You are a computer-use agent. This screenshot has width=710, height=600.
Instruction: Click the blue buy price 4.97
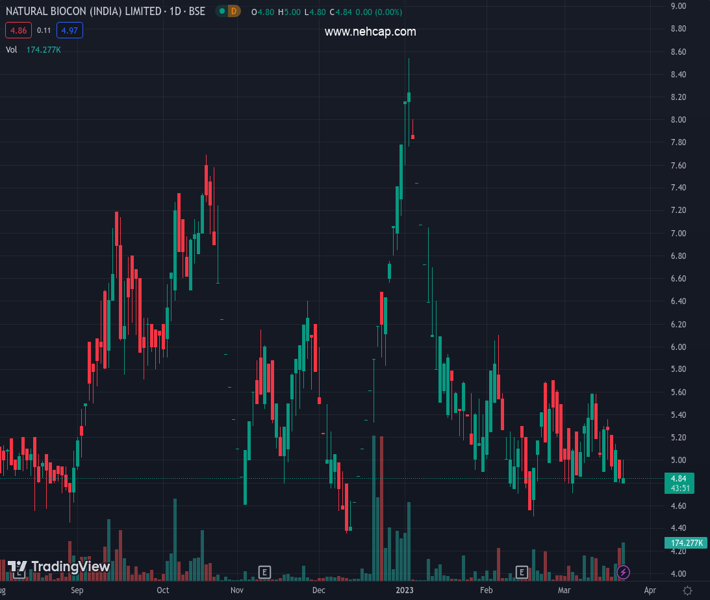(69, 31)
